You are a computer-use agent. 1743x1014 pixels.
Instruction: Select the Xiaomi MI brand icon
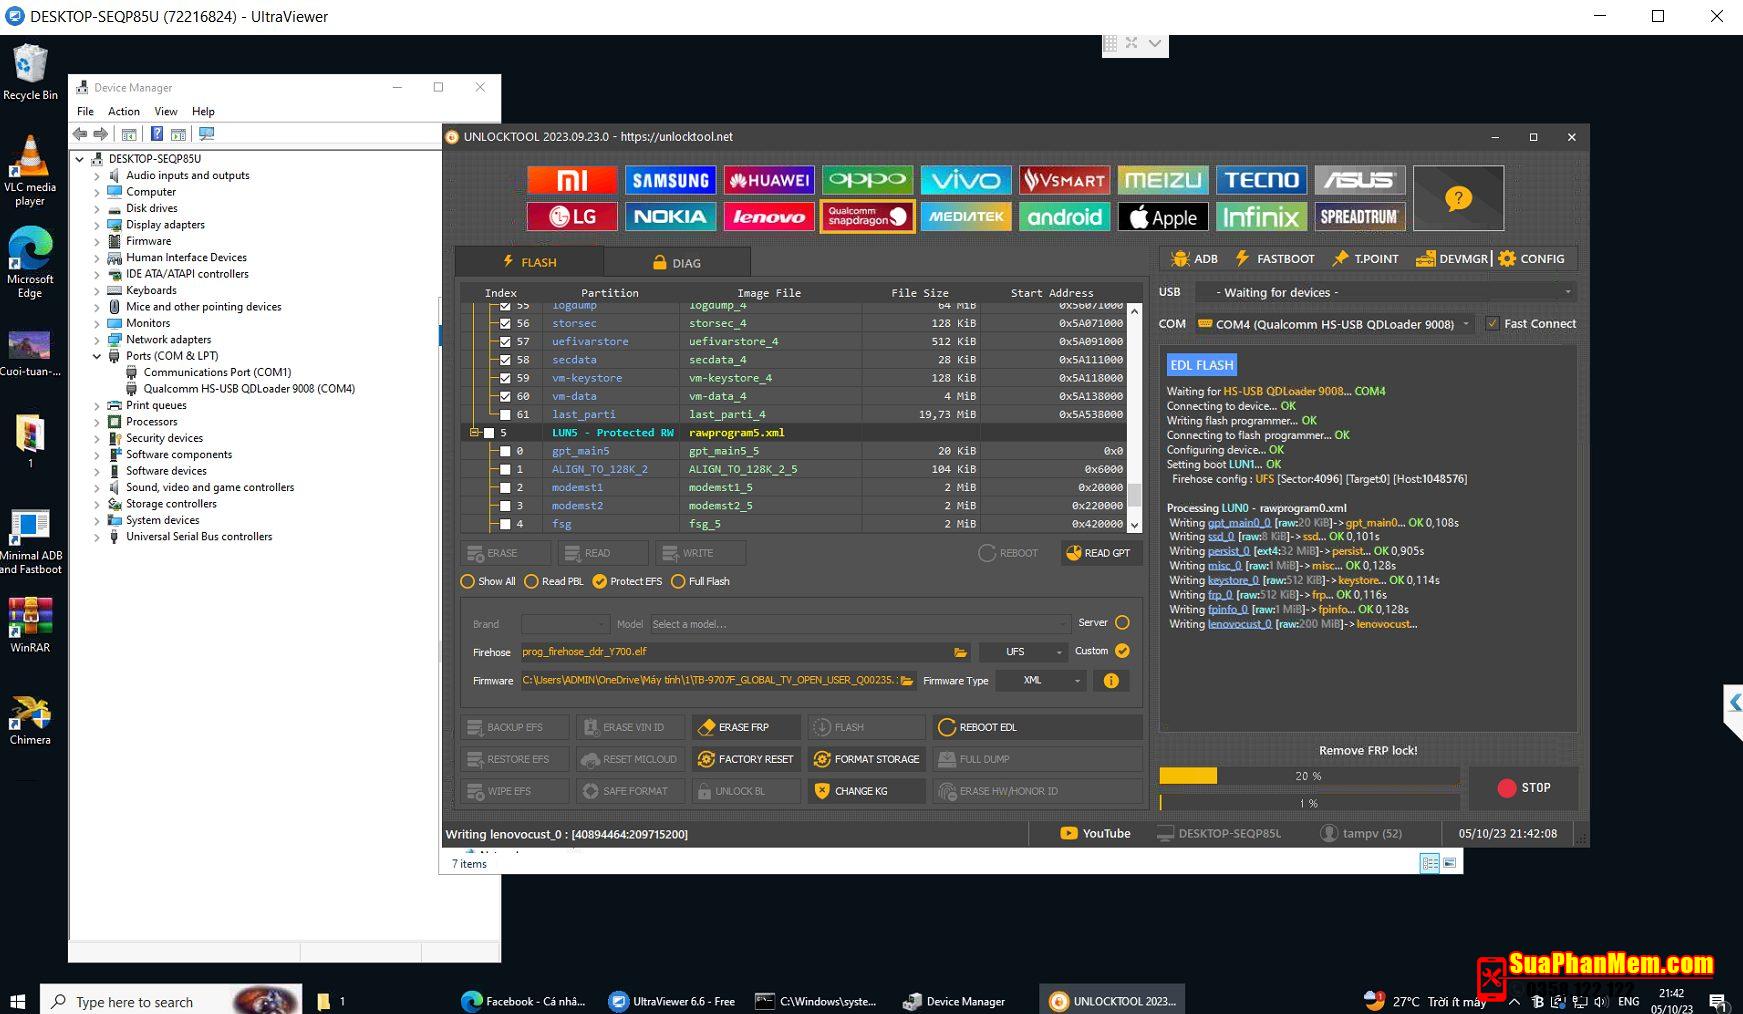point(572,180)
